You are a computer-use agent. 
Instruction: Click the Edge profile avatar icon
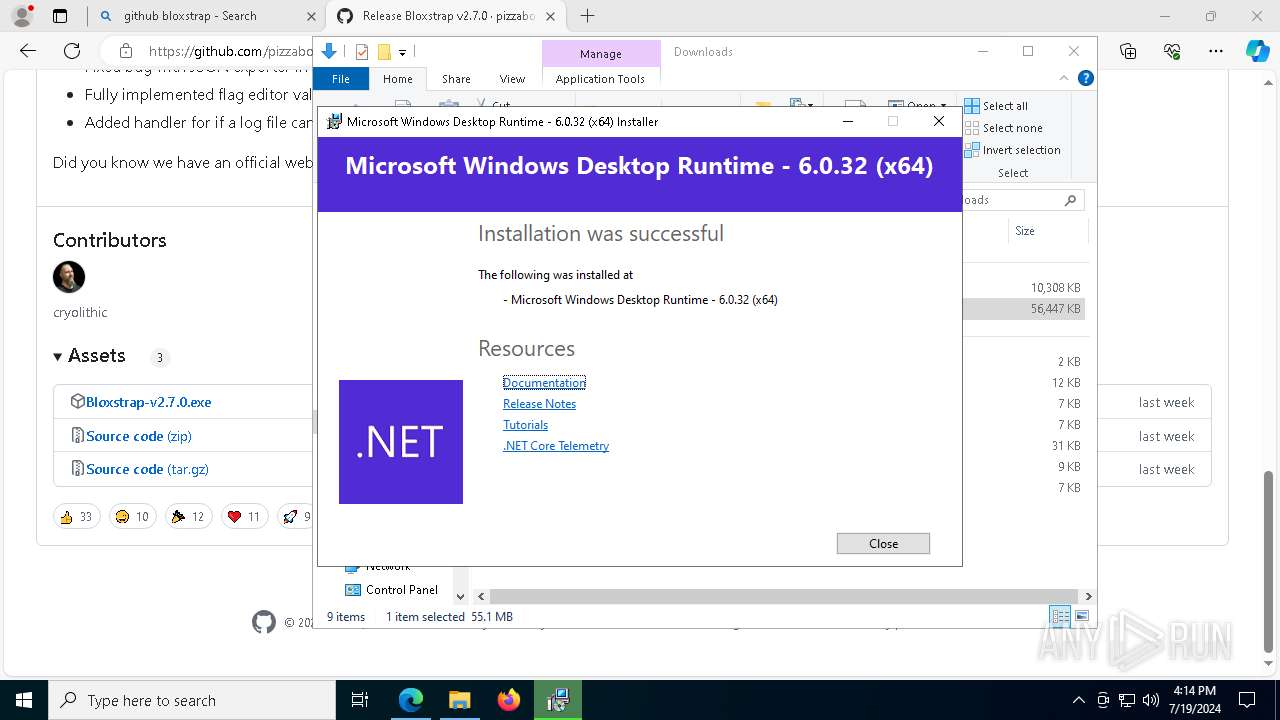click(x=21, y=16)
